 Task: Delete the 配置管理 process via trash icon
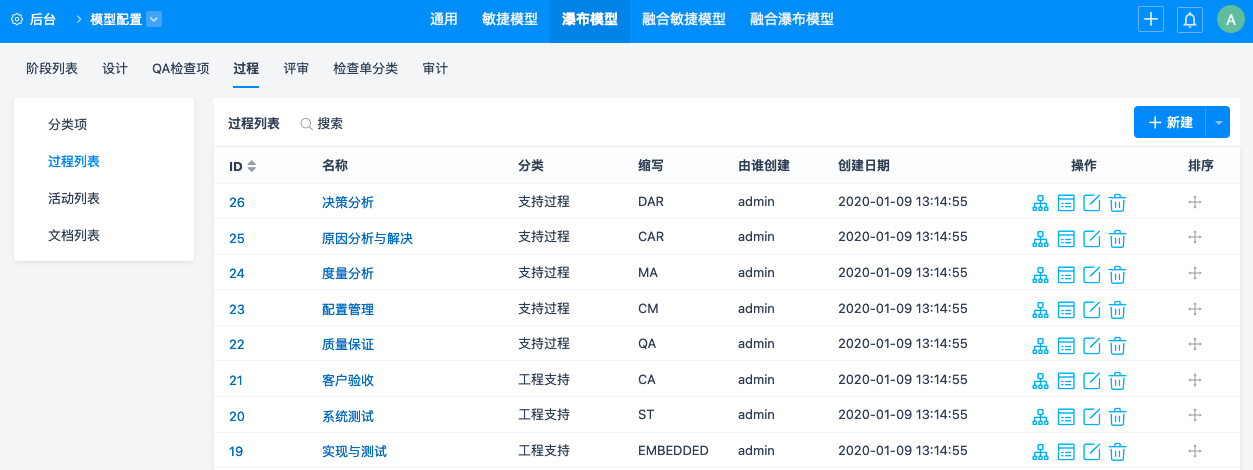tap(1118, 310)
